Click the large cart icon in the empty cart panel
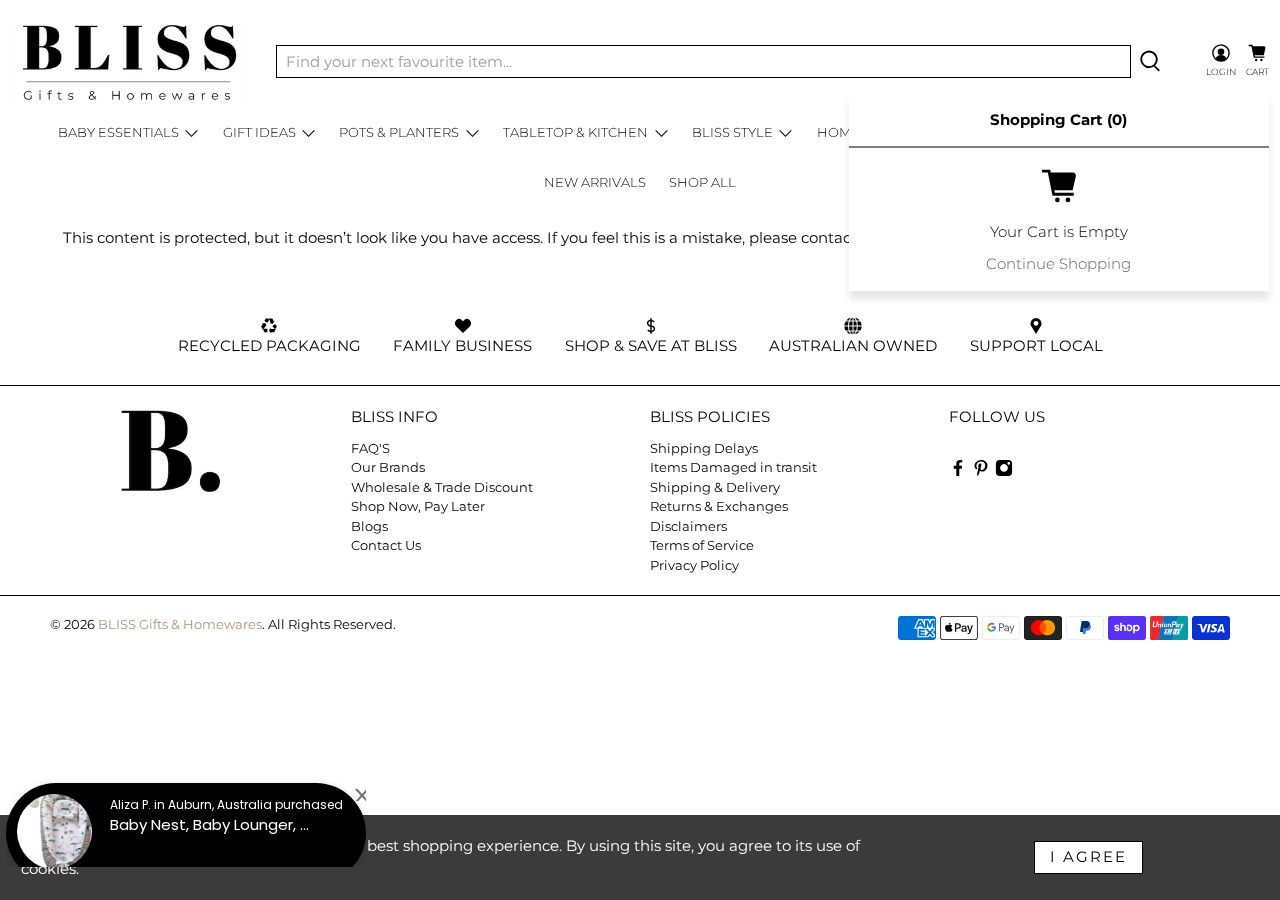 (x=1059, y=186)
